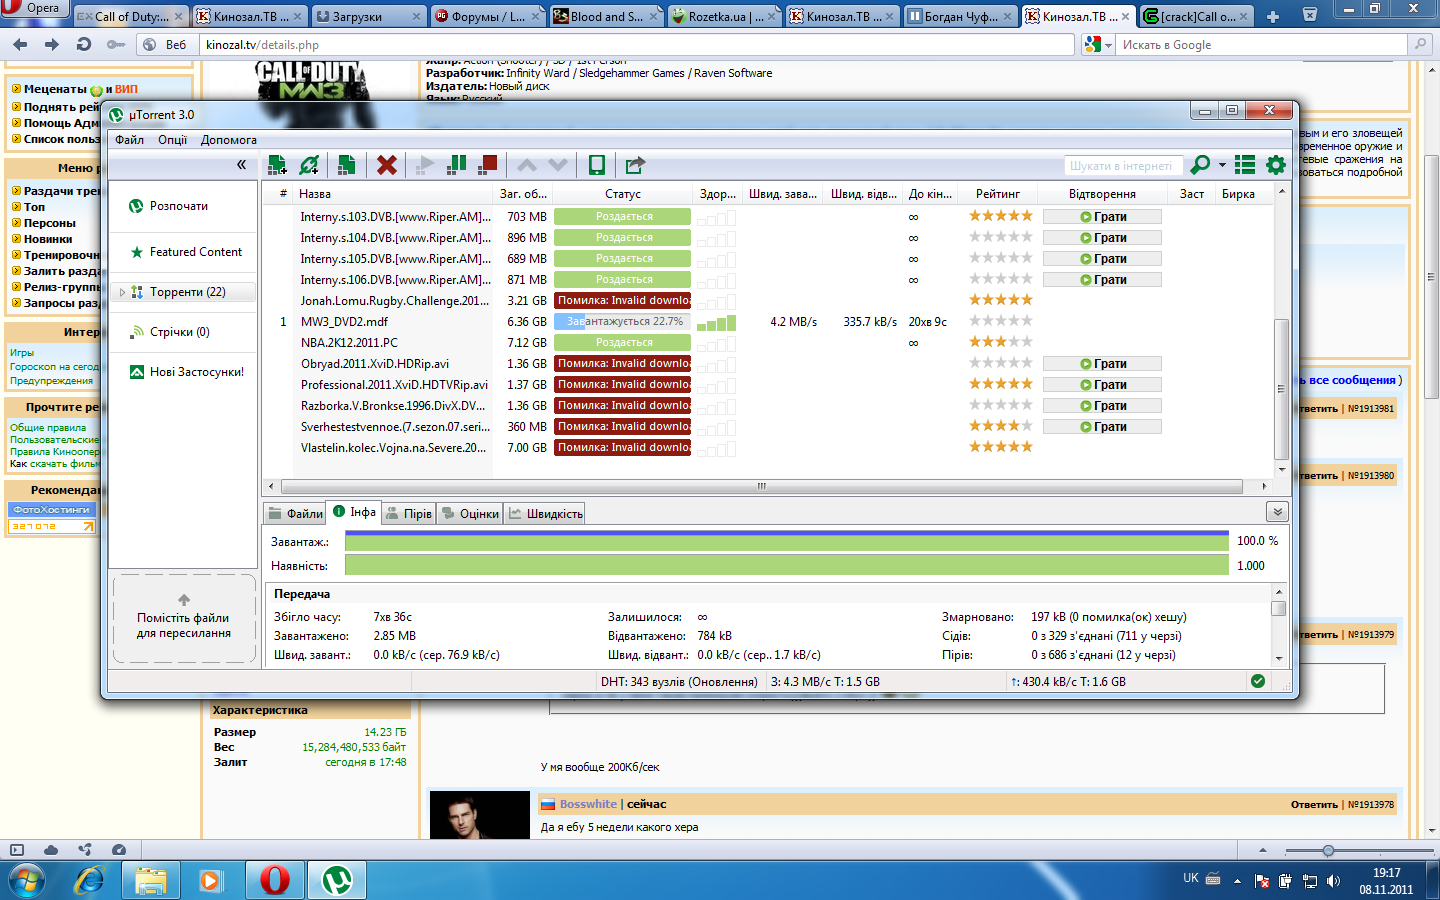This screenshot has height=900, width=1440.
Task: Stop torrent with red square icon
Action: point(488,165)
